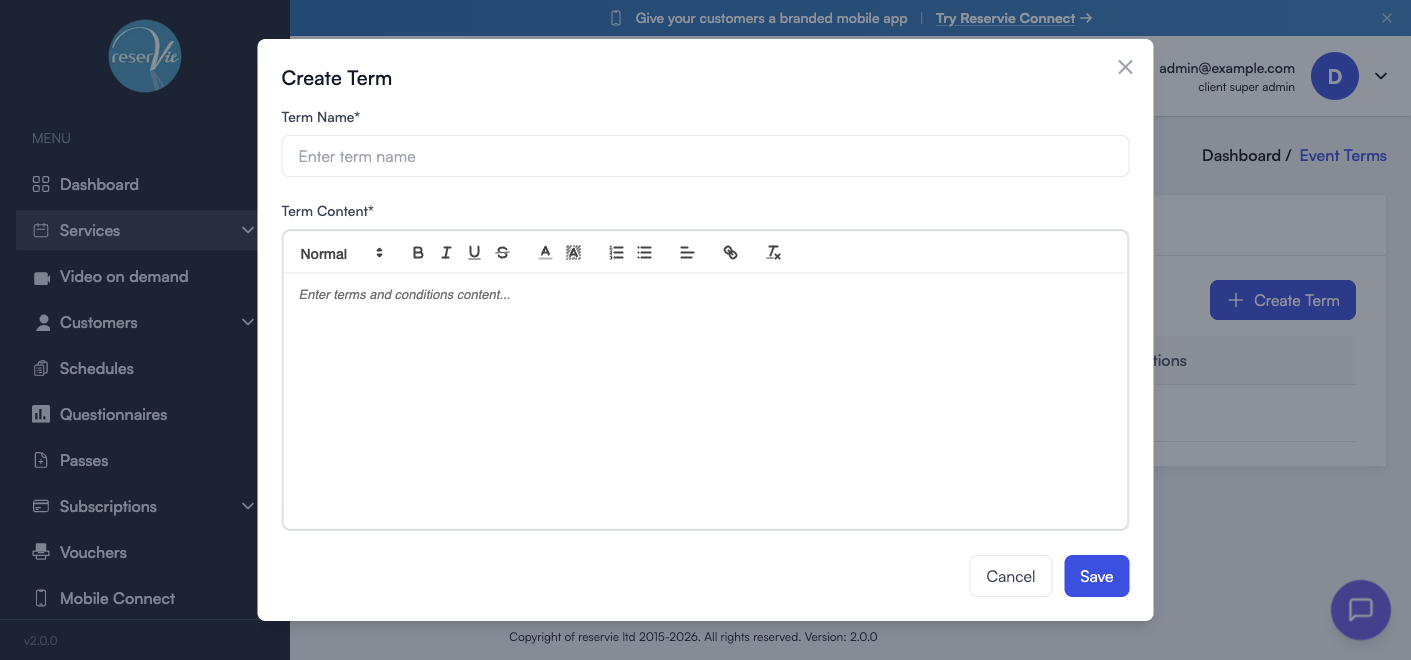Click the Mobile Connect phone icon
Image resolution: width=1411 pixels, height=660 pixels.
click(x=41, y=598)
